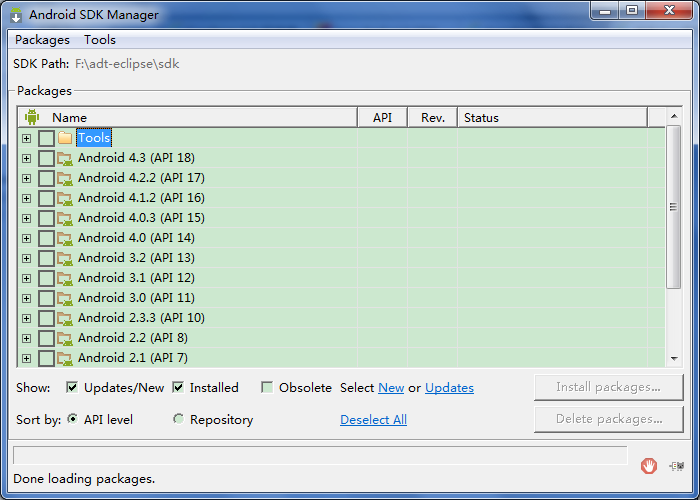Check the Android 4.3 (API 18) checkbox

[x=46, y=158]
